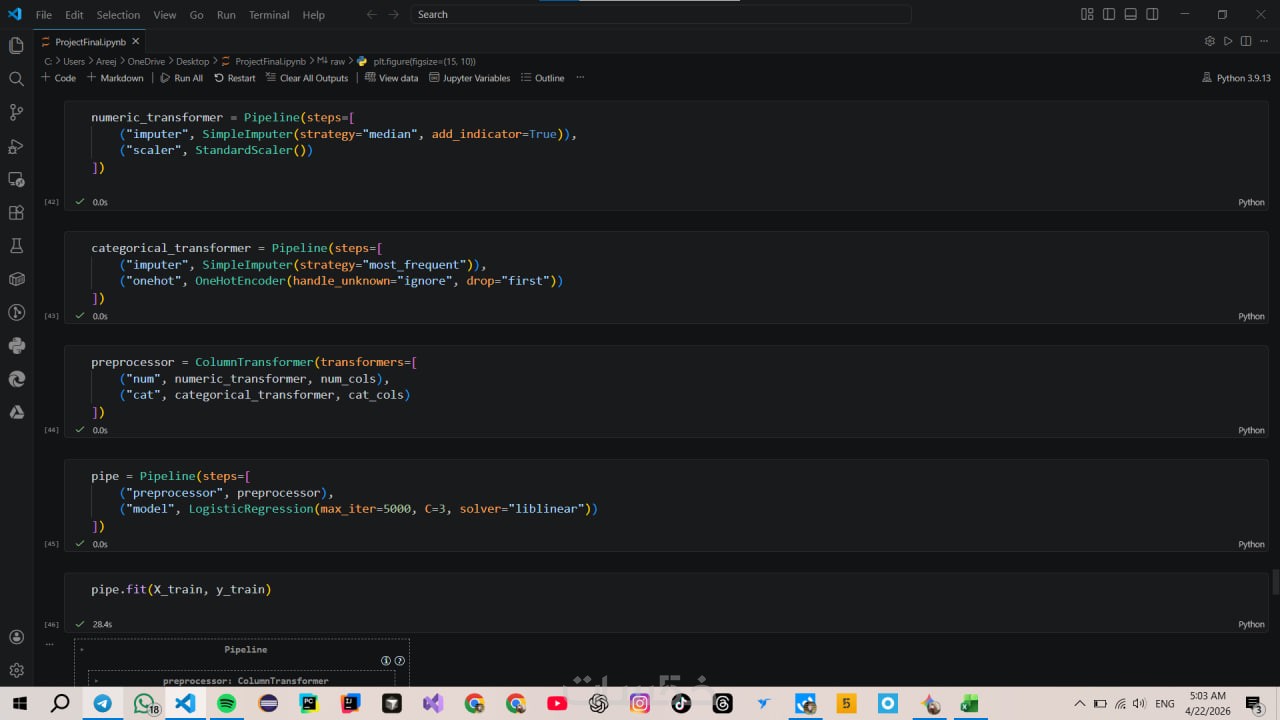Click the question mark icon on the Pipeline output
1280x720 pixels.
pos(399,661)
